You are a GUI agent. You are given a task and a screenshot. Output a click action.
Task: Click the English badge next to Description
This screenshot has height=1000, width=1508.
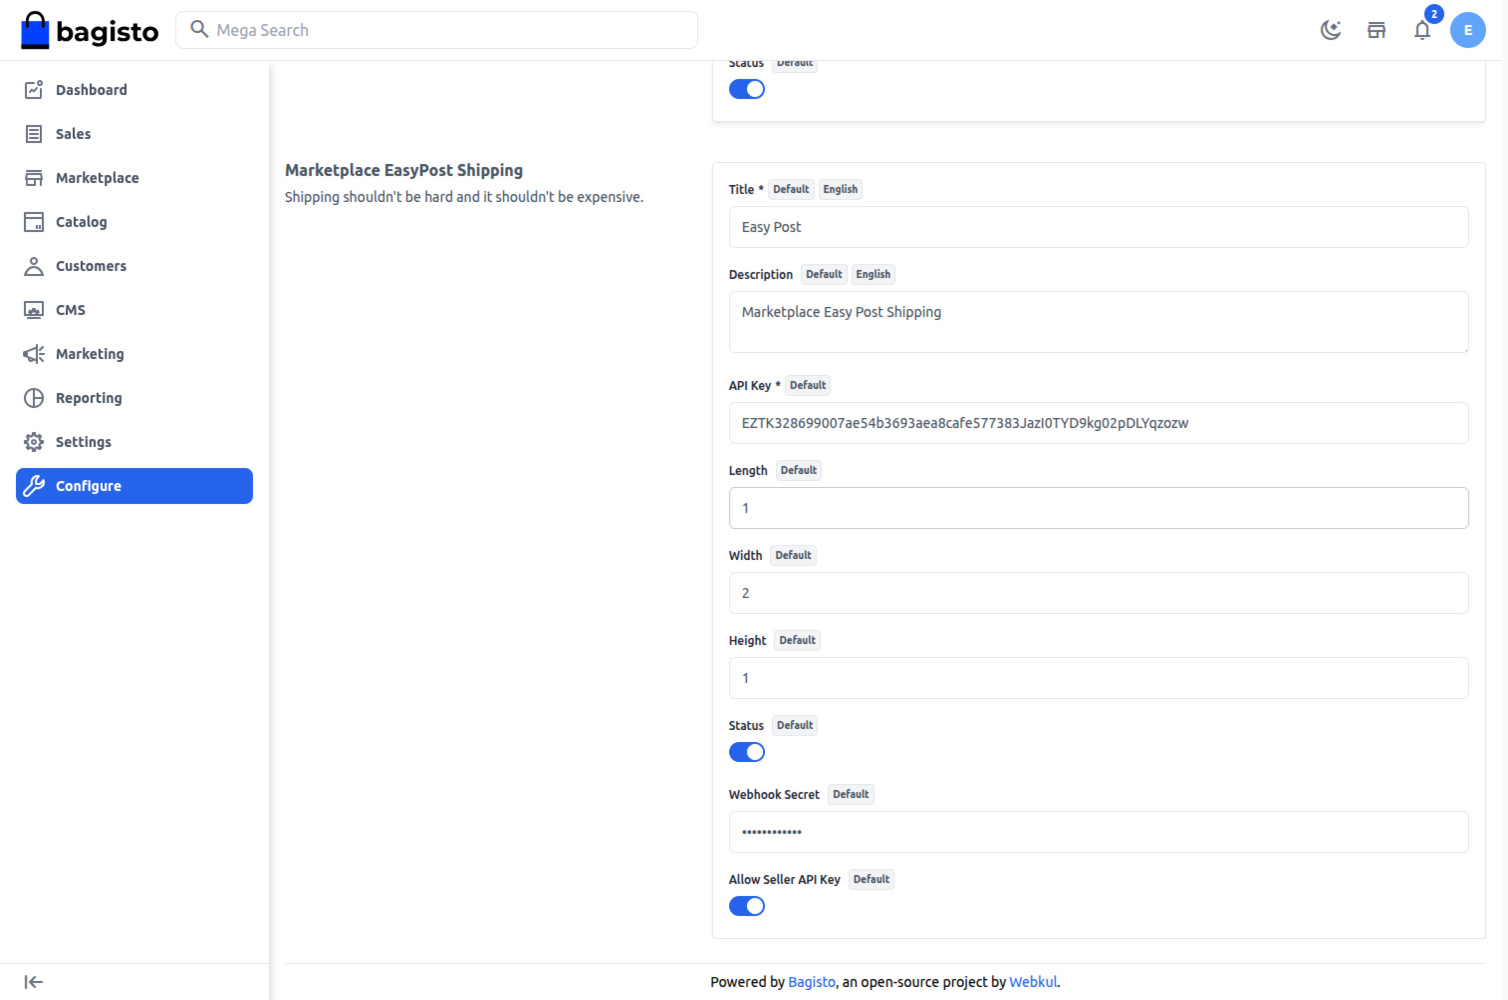[873, 274]
